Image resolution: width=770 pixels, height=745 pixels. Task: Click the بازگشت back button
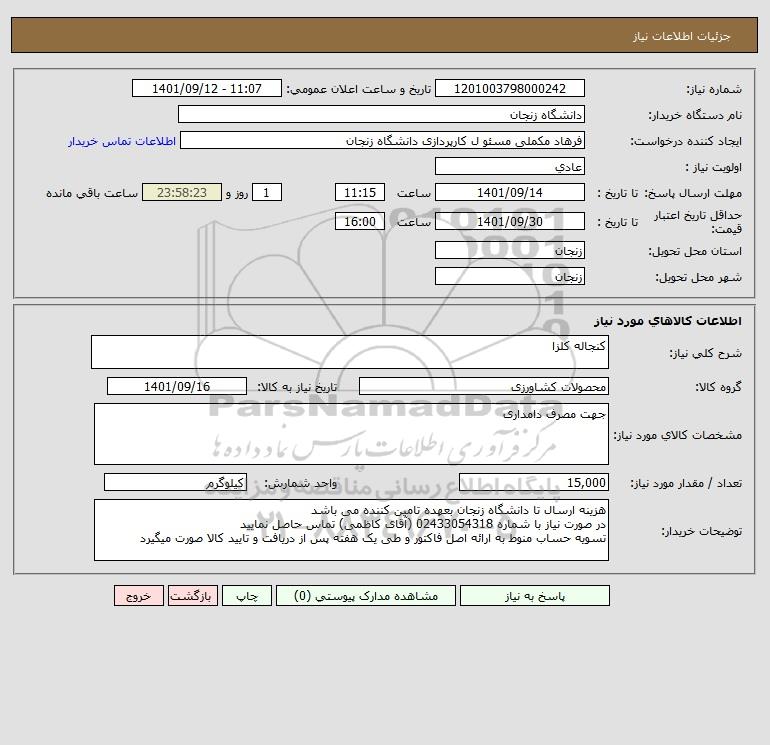point(192,596)
